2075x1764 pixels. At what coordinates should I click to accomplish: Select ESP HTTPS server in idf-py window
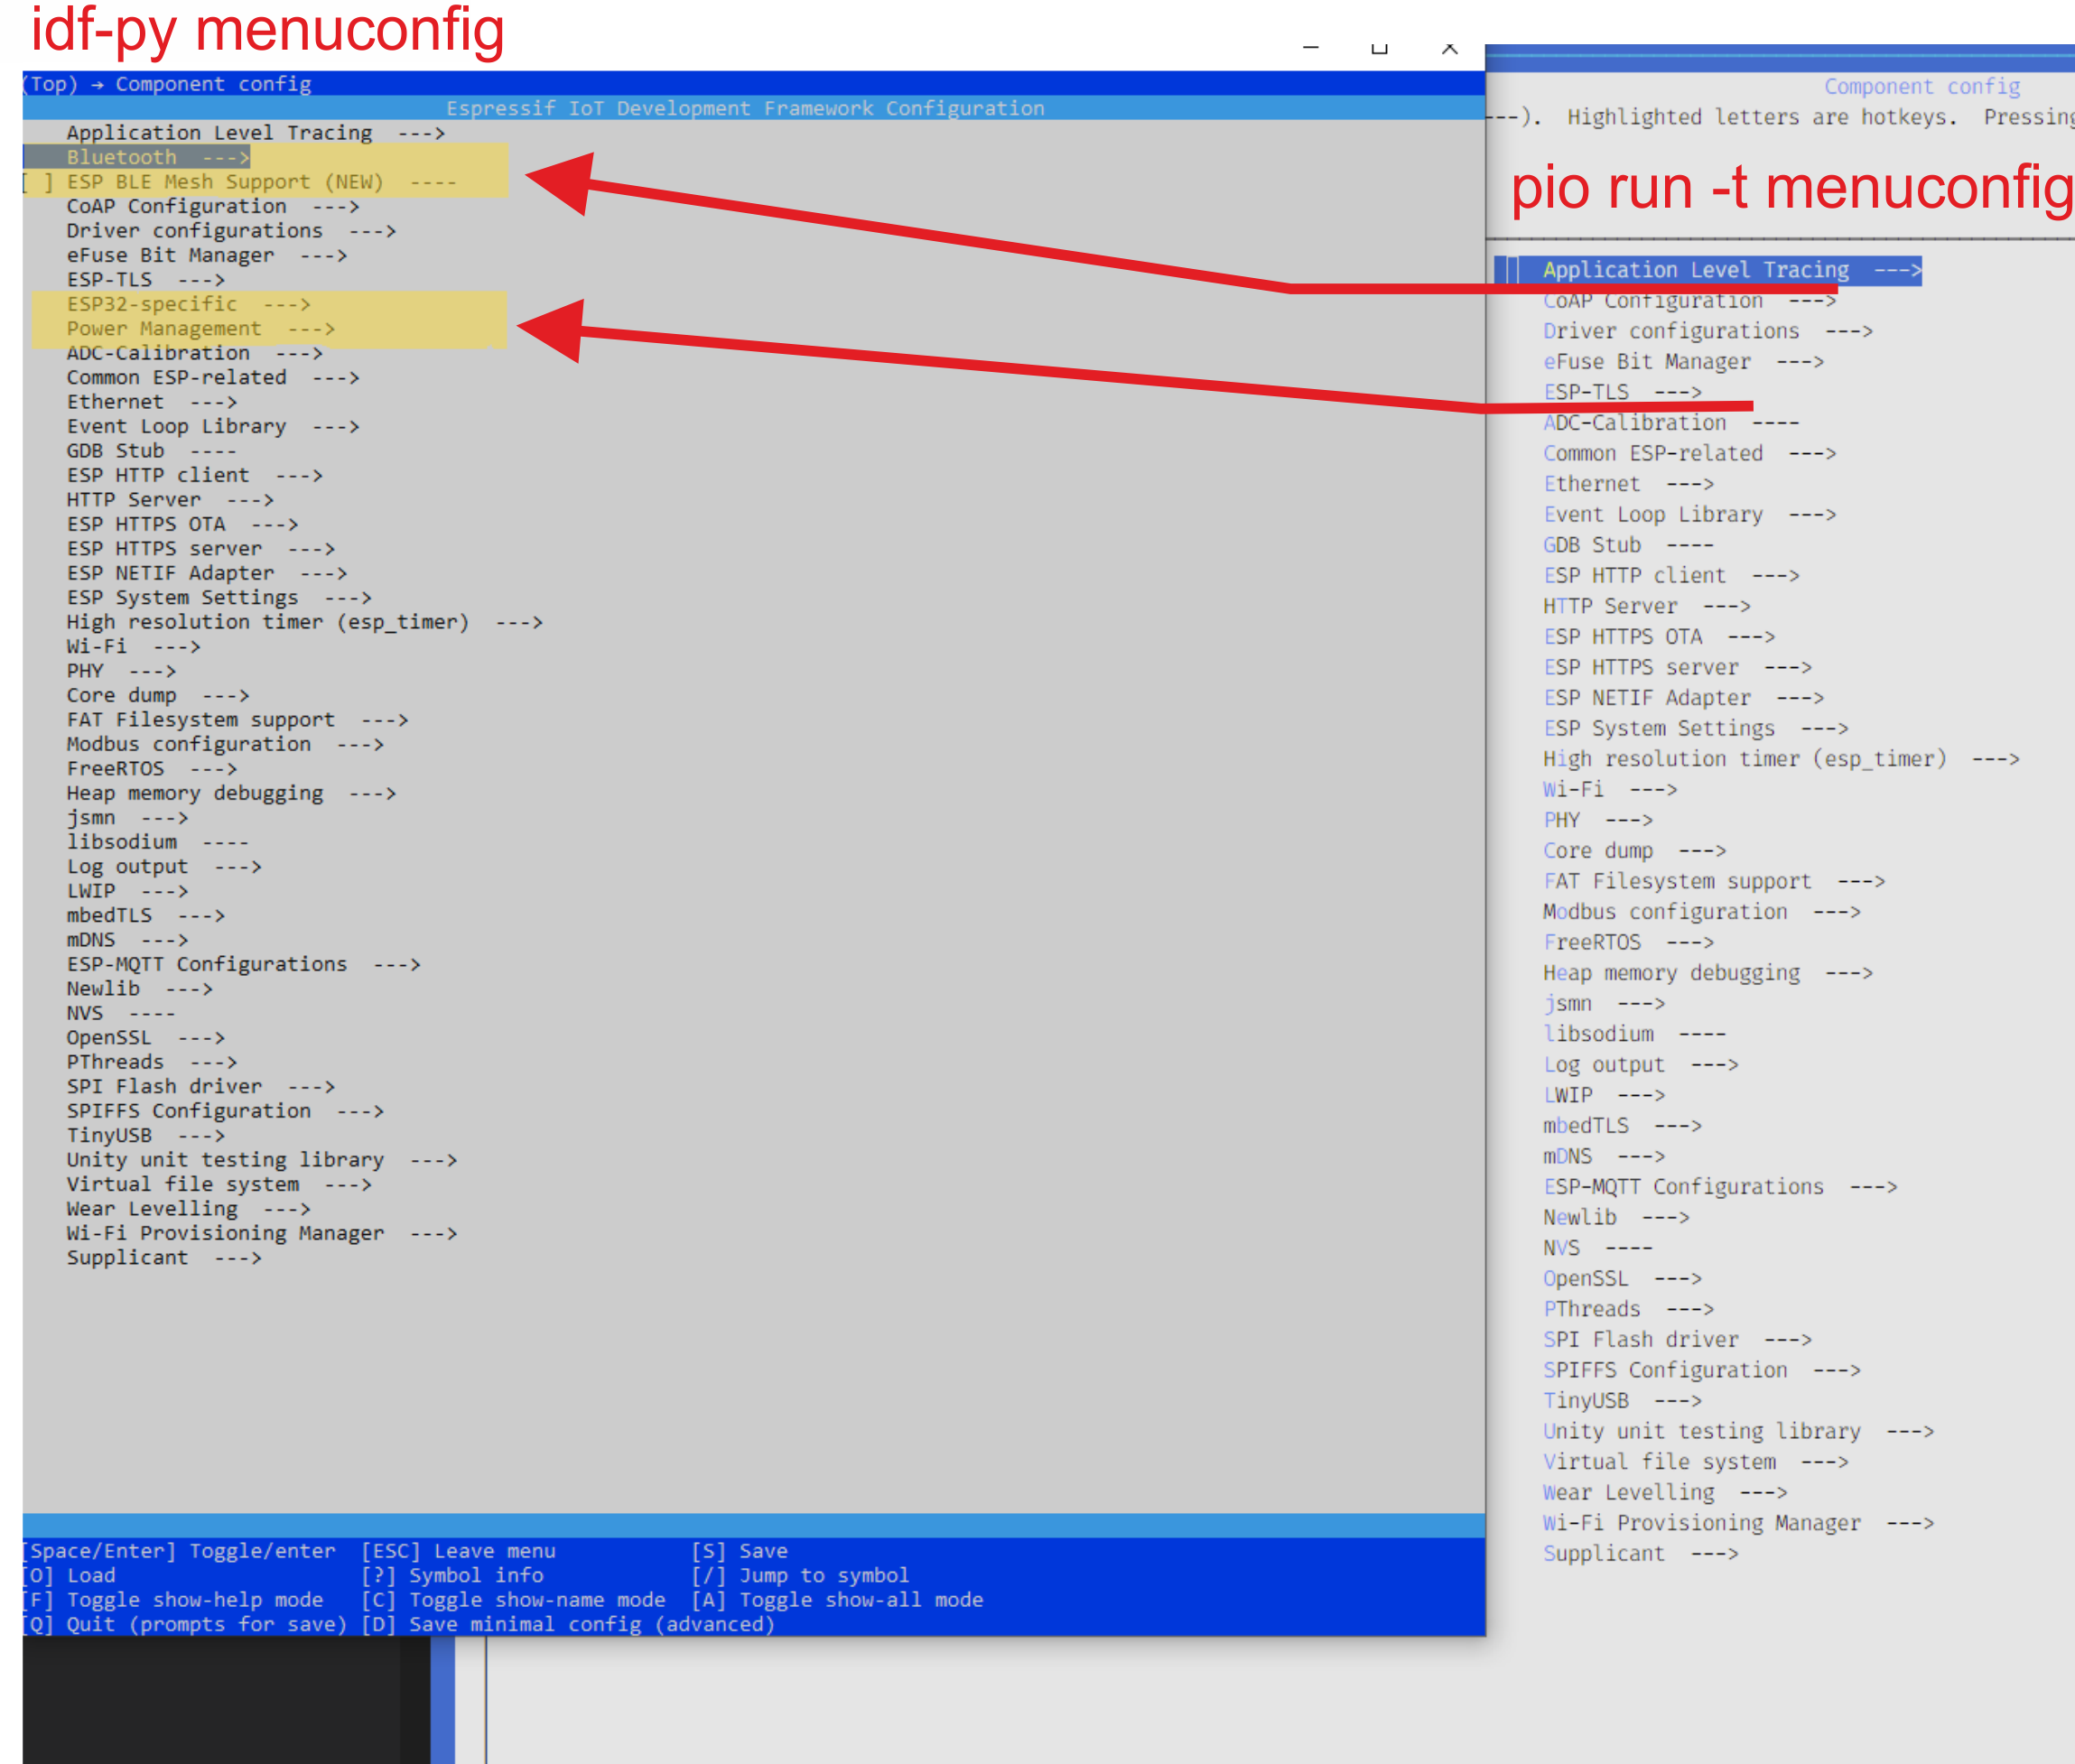(200, 549)
